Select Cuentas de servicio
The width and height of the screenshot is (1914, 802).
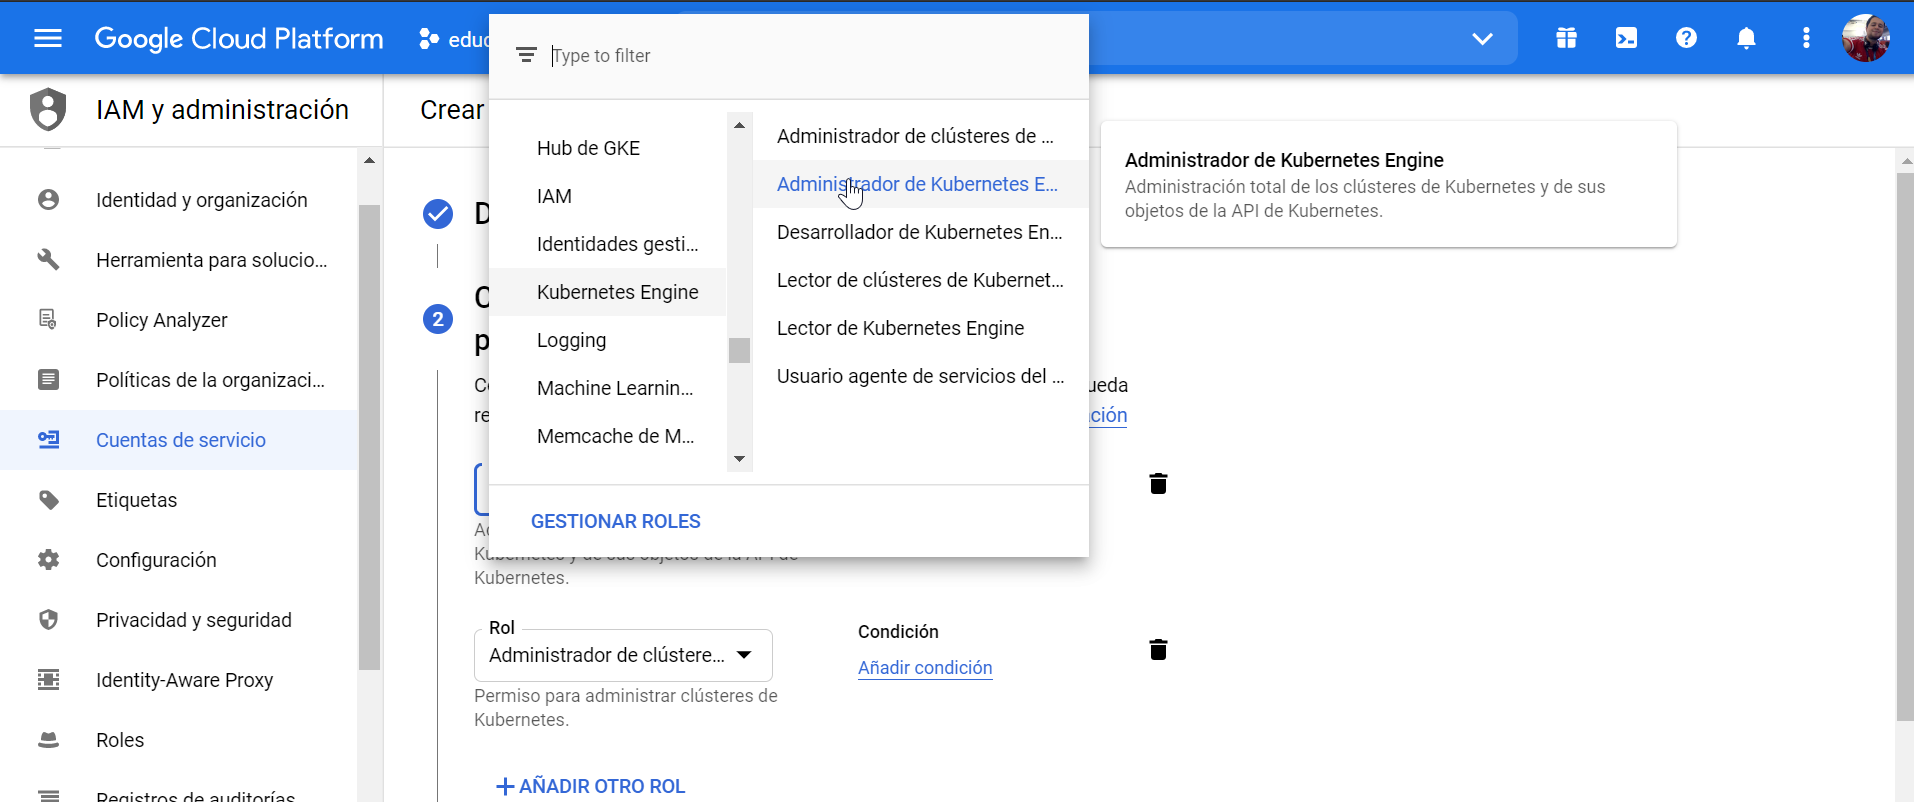(x=181, y=440)
